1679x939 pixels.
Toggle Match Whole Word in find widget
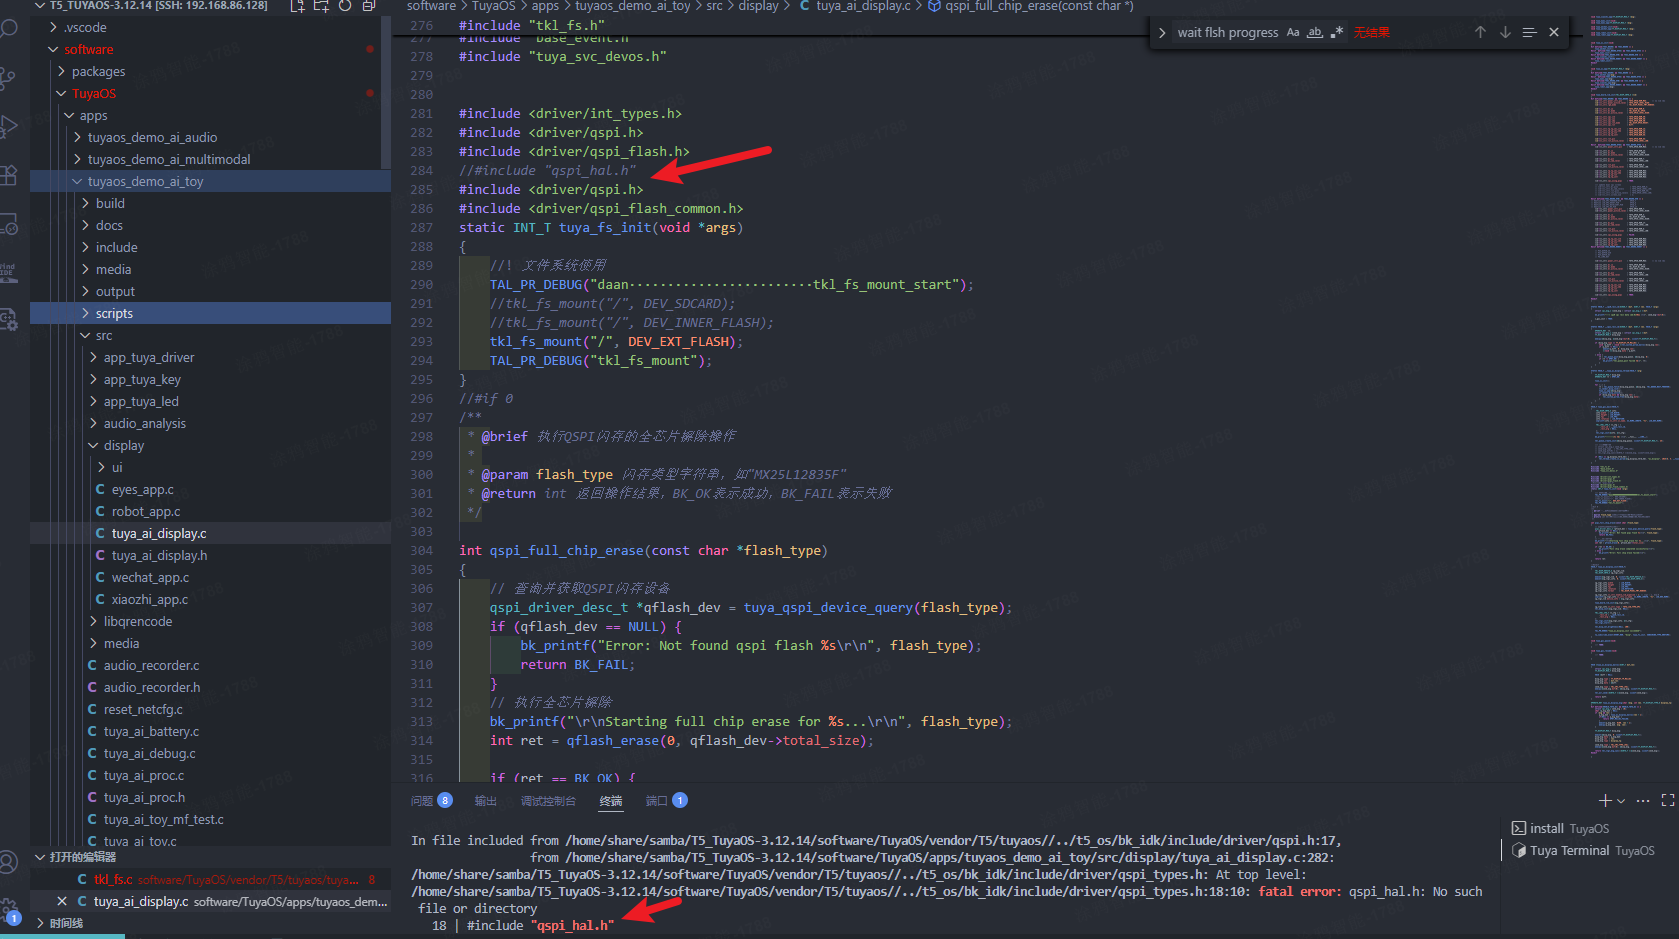[1315, 32]
